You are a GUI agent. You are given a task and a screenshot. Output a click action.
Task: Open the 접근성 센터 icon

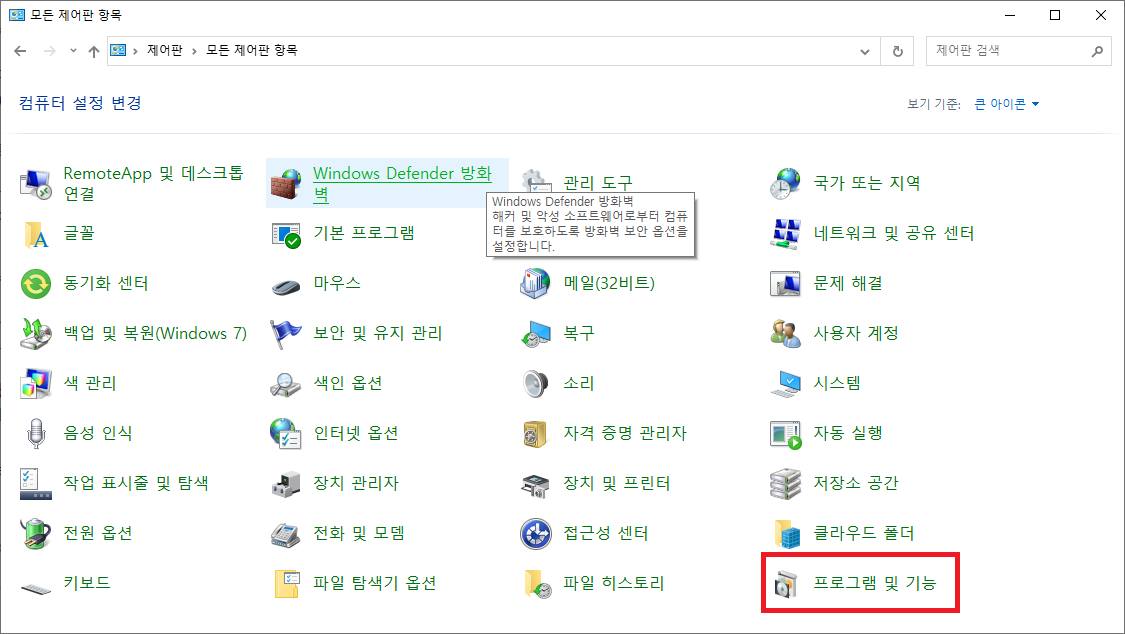[535, 534]
